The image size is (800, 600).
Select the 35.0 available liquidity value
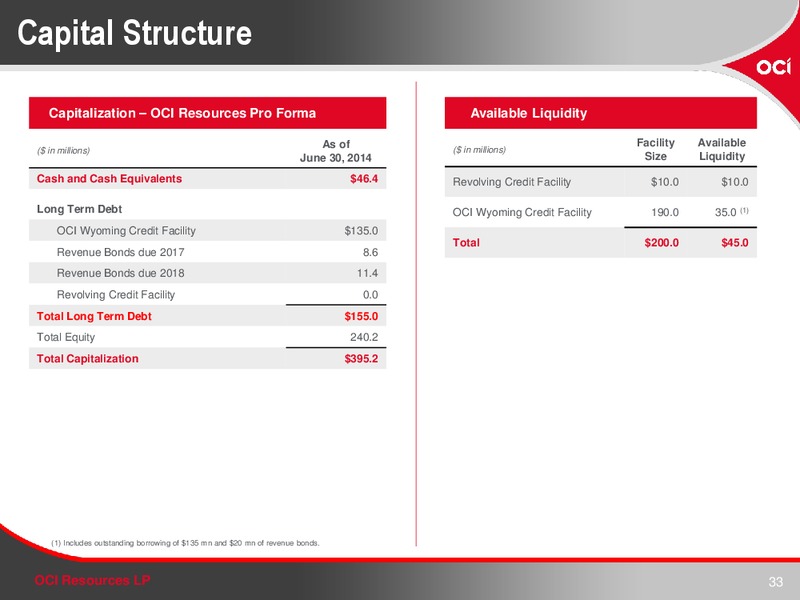(725, 212)
